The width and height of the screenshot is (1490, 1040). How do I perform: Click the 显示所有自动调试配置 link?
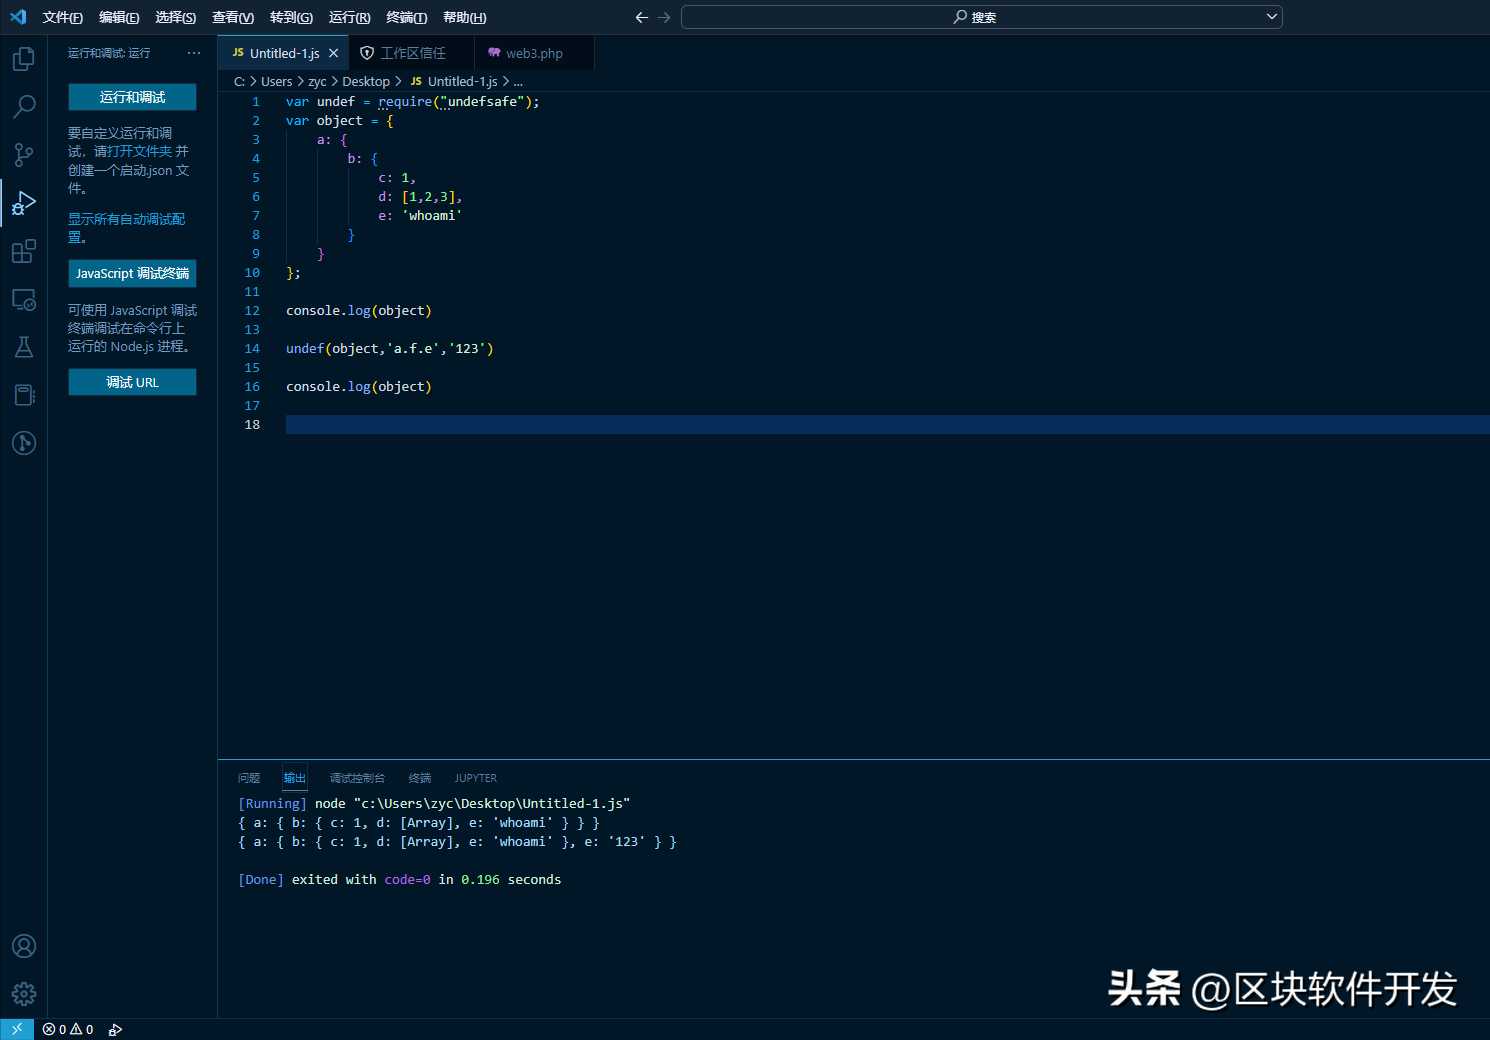[x=127, y=228]
